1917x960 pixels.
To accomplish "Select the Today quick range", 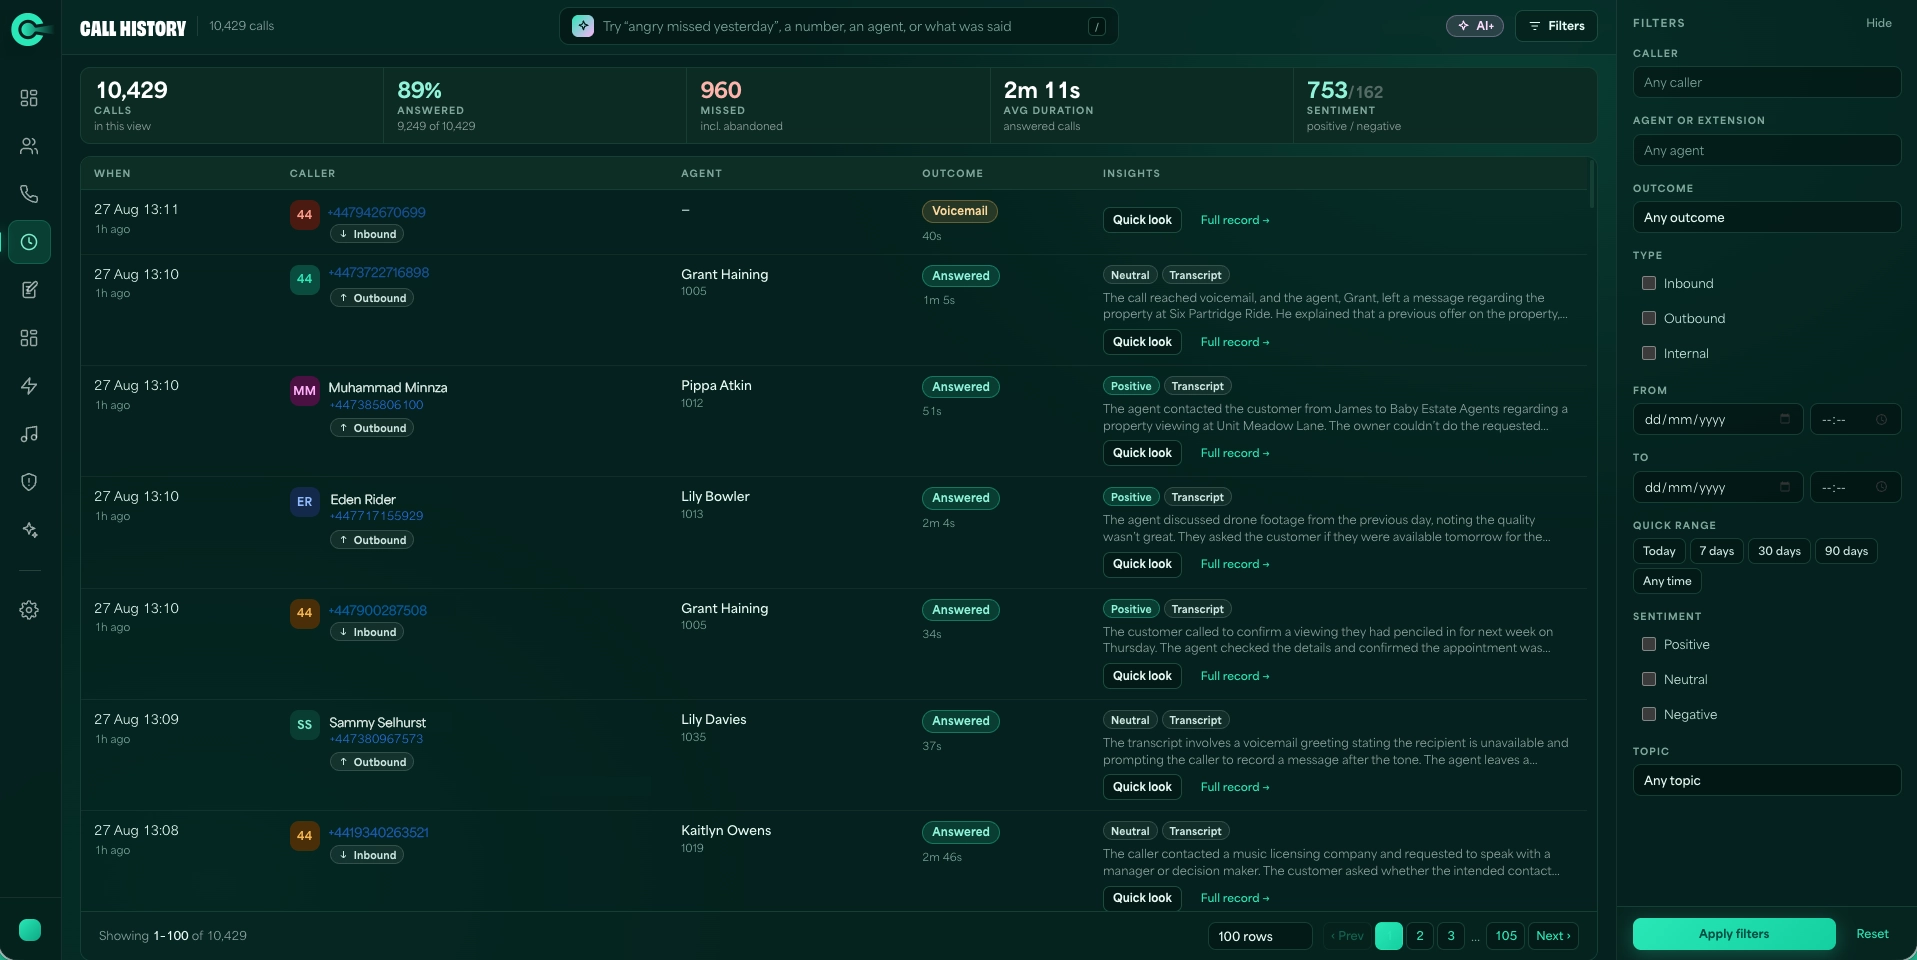I will point(1659,551).
